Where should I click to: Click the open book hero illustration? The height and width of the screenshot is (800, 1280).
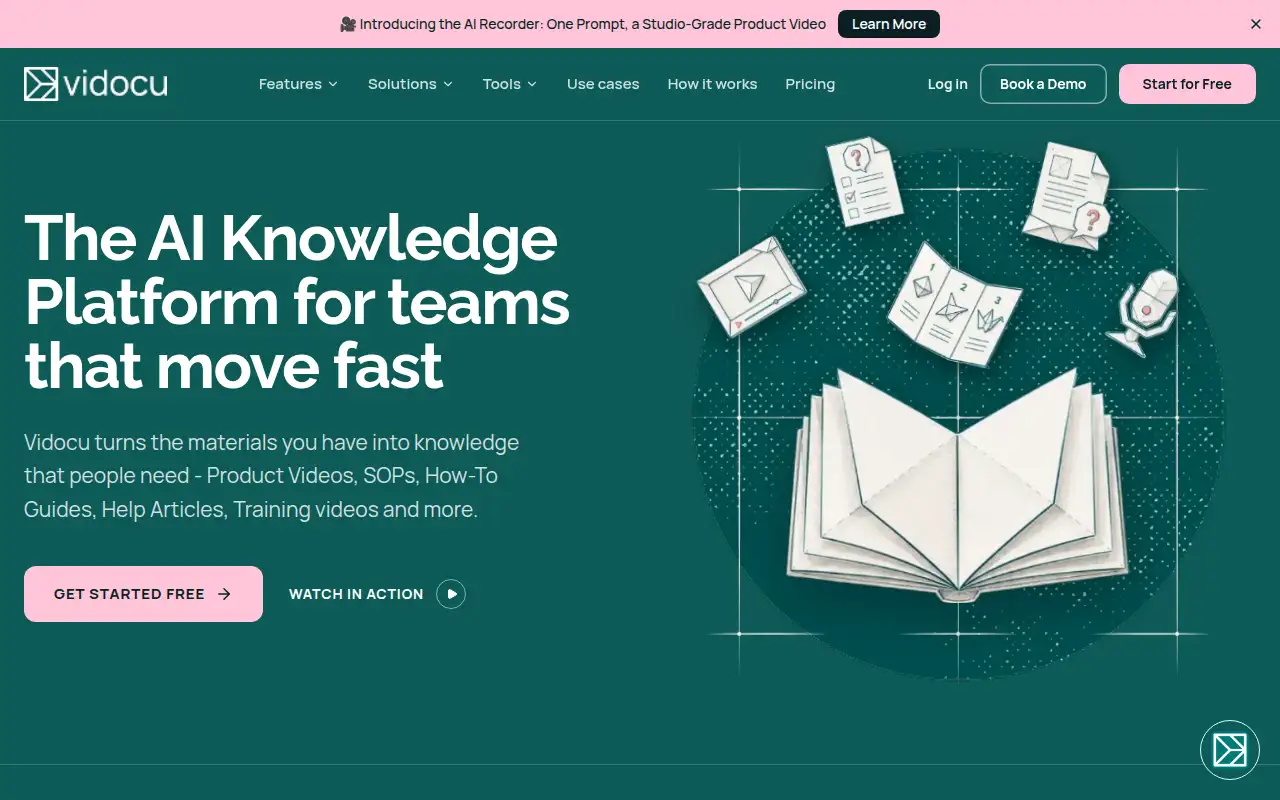coord(958,485)
